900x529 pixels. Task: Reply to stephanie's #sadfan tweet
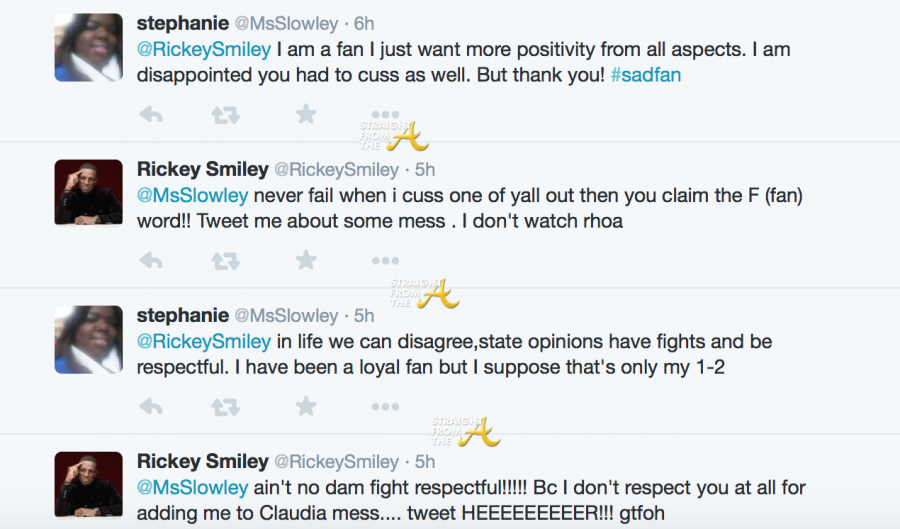click(x=151, y=115)
